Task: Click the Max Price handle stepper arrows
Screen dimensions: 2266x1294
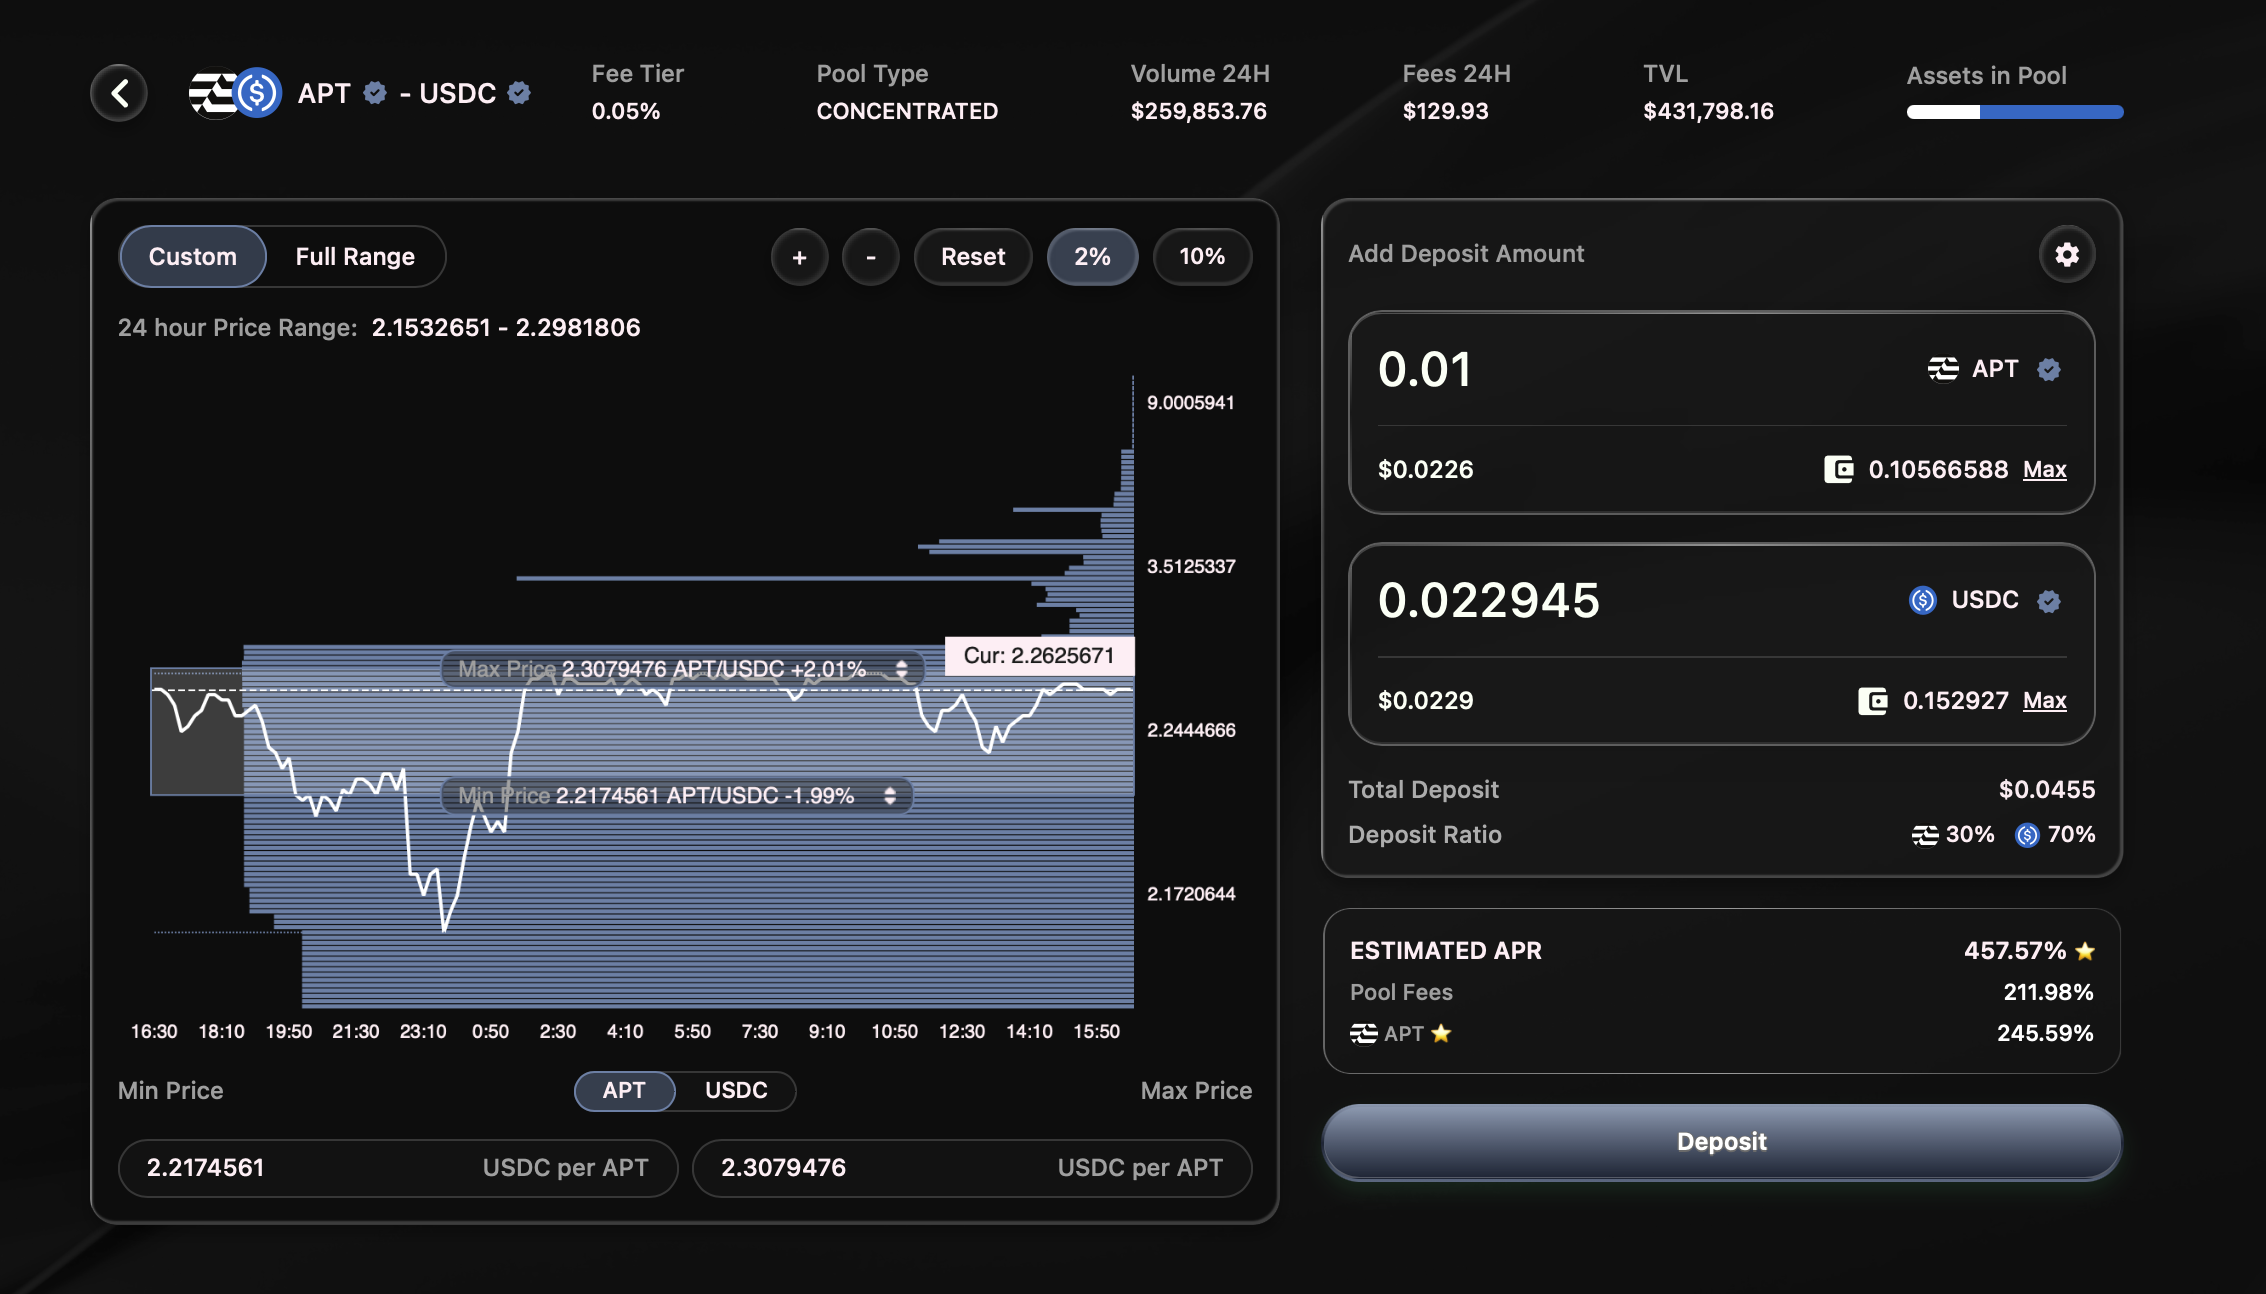Action: [x=901, y=669]
